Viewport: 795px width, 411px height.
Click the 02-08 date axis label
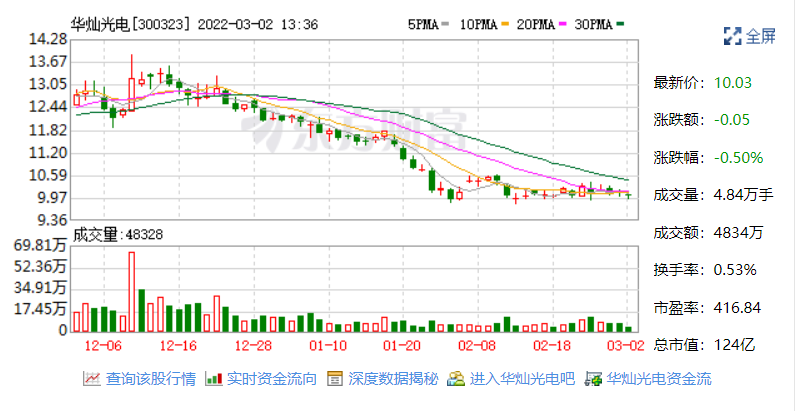(x=479, y=346)
